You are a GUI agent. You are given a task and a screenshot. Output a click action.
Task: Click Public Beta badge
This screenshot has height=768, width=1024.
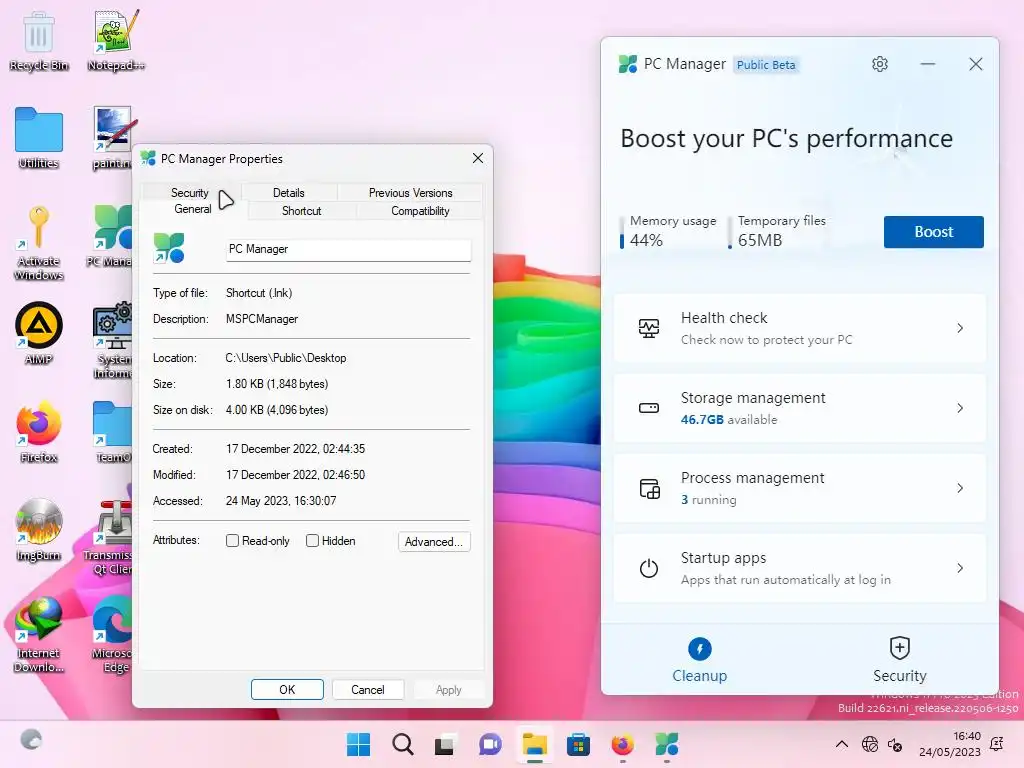766,65
